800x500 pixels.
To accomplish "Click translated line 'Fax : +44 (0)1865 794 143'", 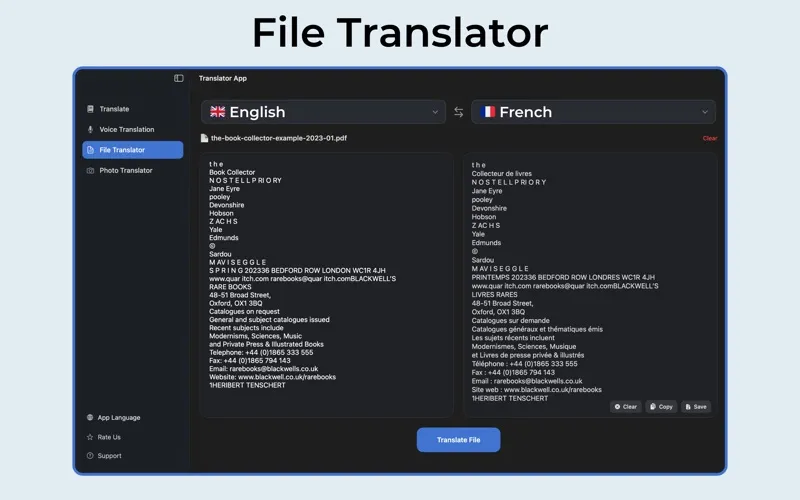I will [x=513, y=372].
